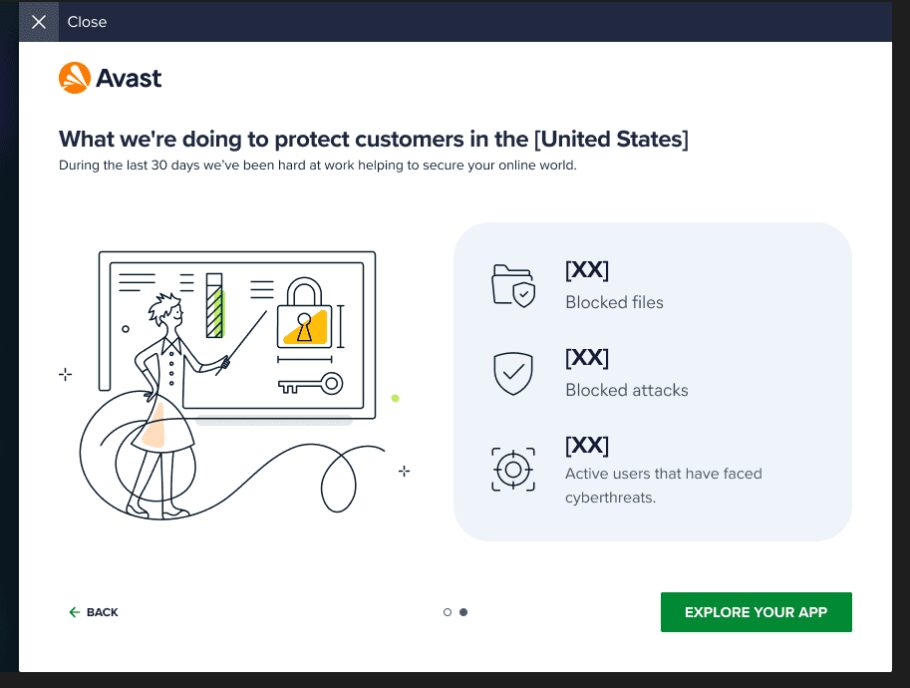Click the Blocked attacks label
The width and height of the screenshot is (910, 688).
tap(627, 390)
